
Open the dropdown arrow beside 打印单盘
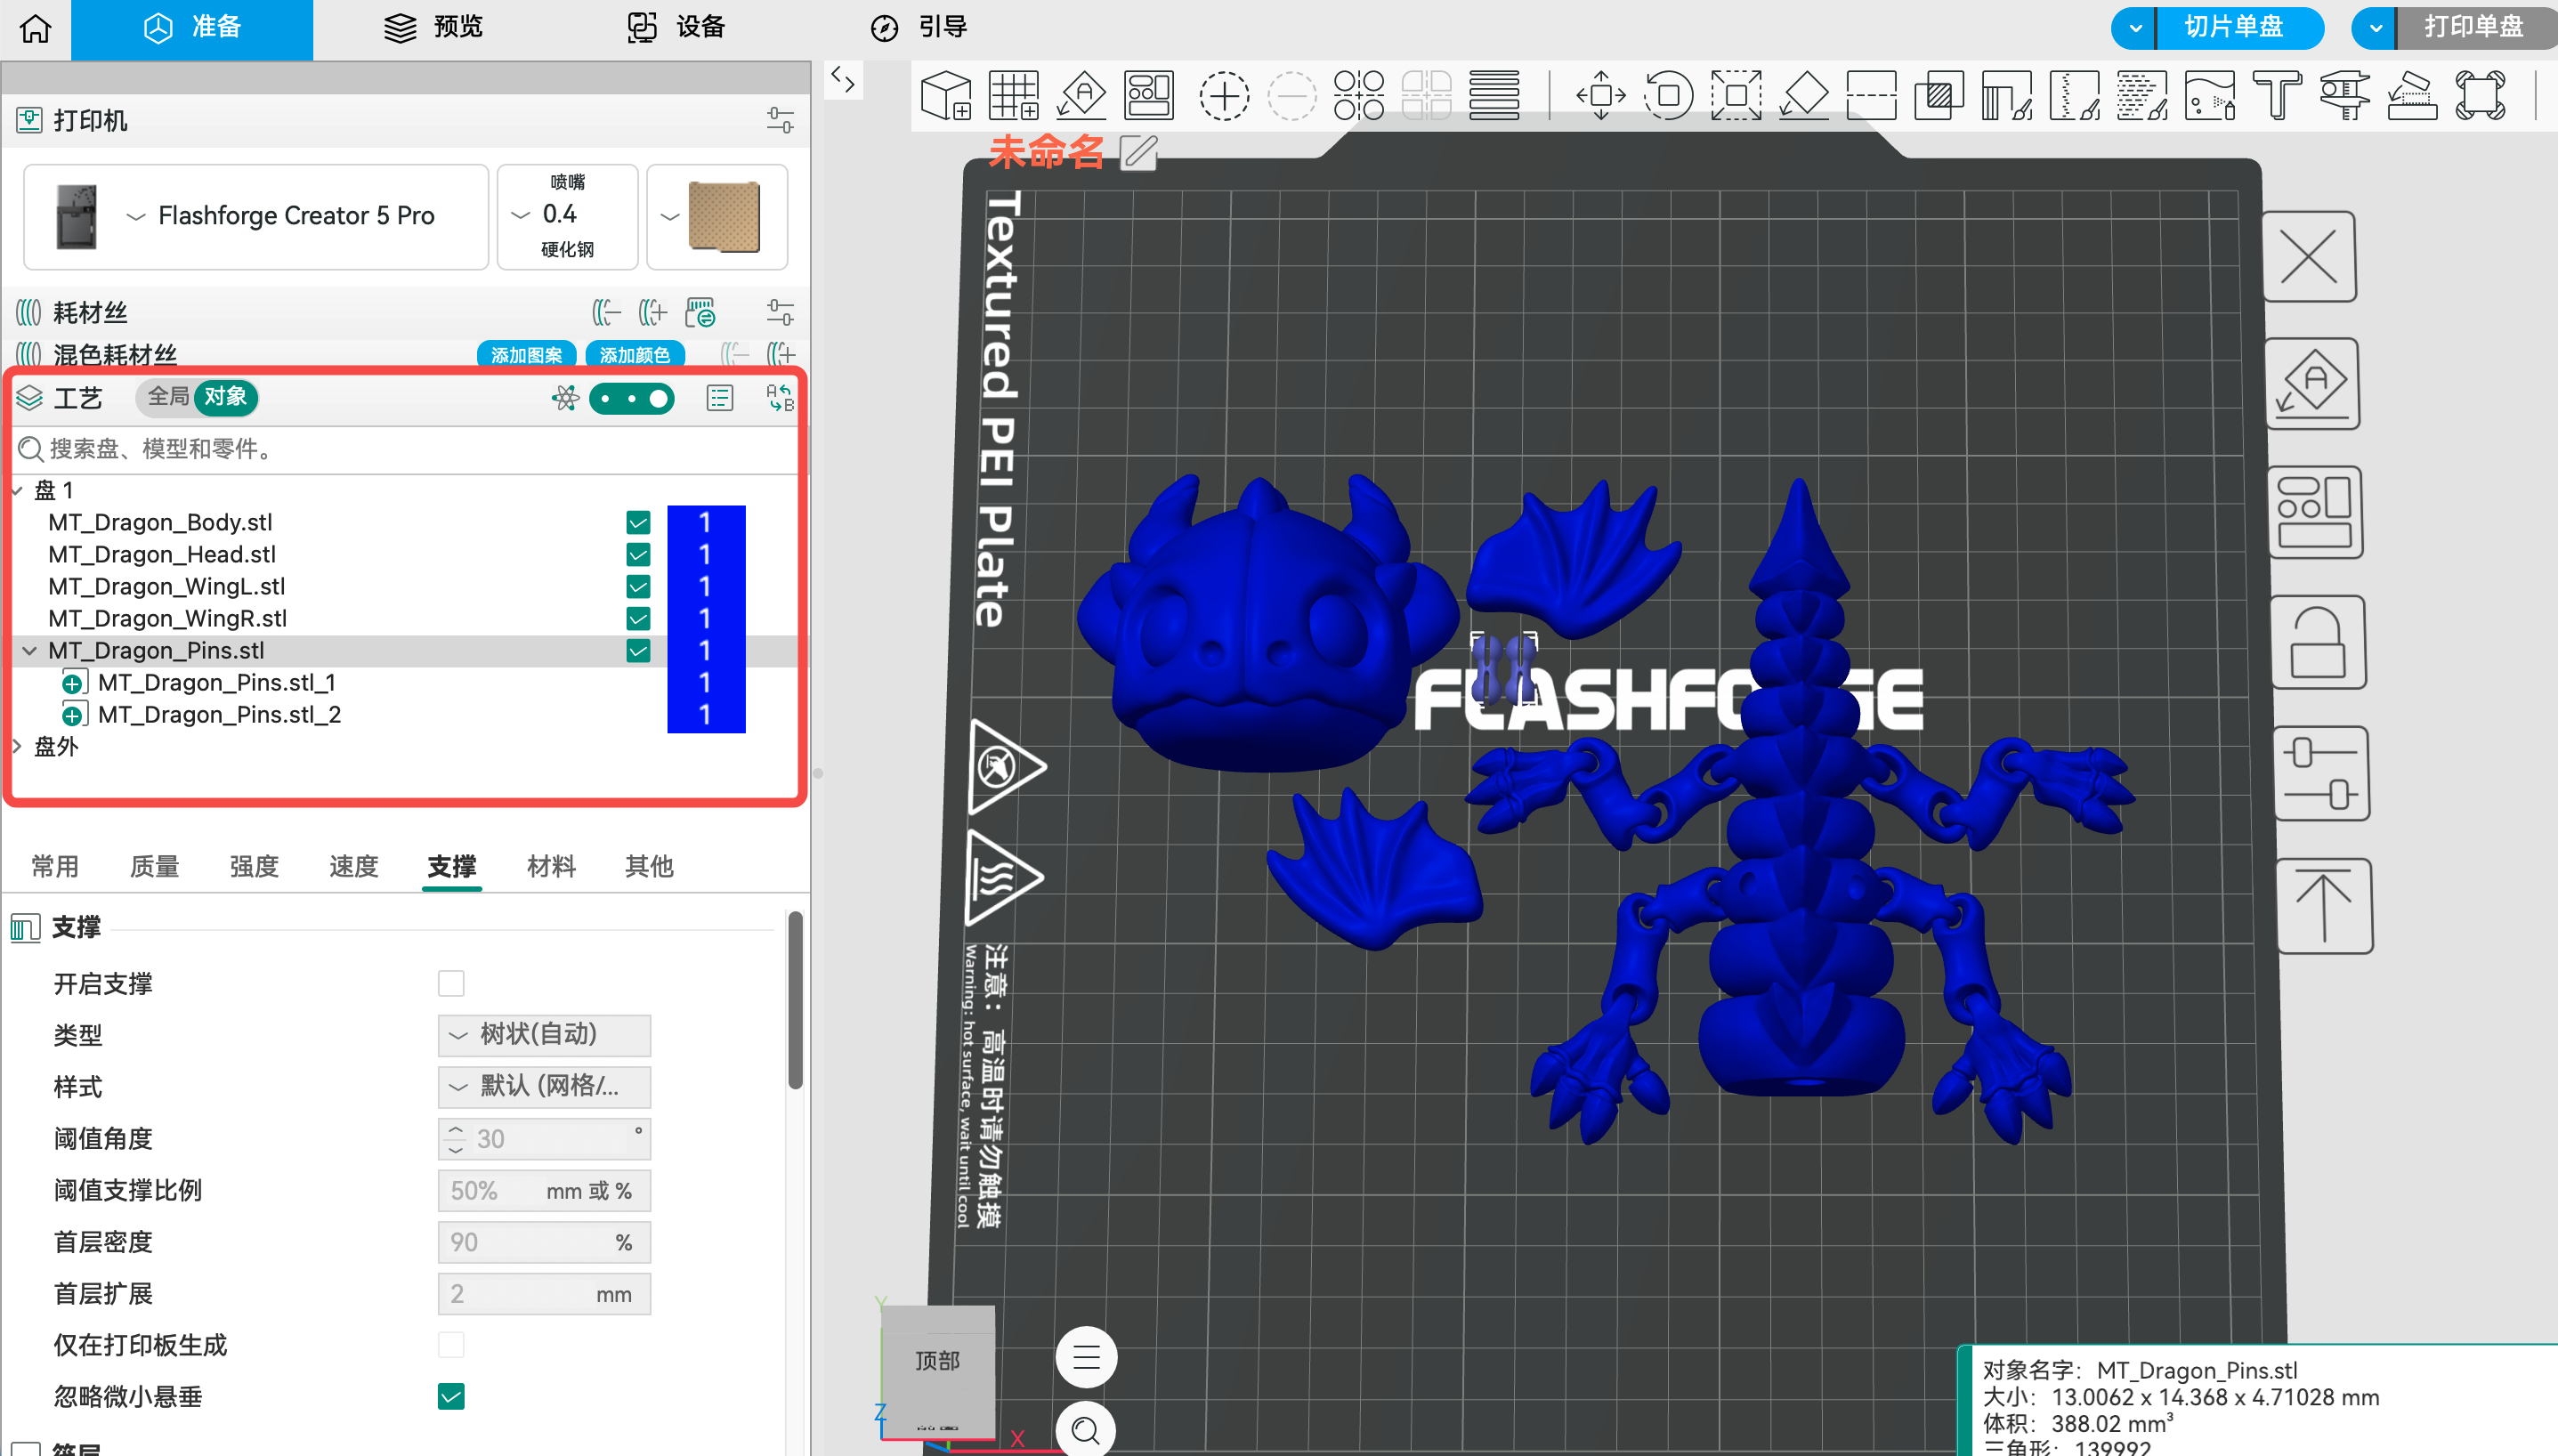coord(2375,28)
